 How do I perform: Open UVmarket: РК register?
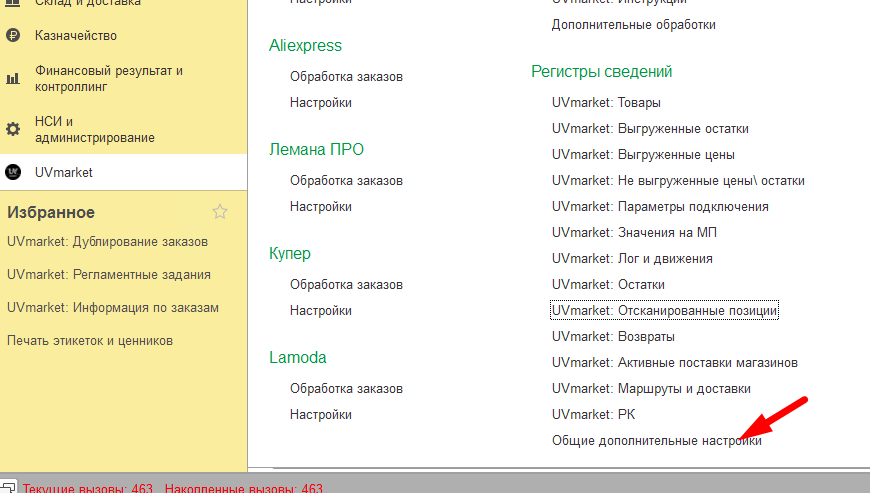pyautogui.click(x=593, y=415)
